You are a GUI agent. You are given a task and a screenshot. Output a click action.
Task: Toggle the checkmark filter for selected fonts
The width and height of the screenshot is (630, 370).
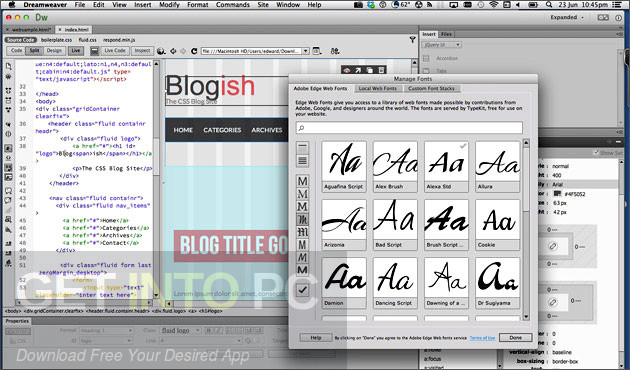click(x=303, y=289)
